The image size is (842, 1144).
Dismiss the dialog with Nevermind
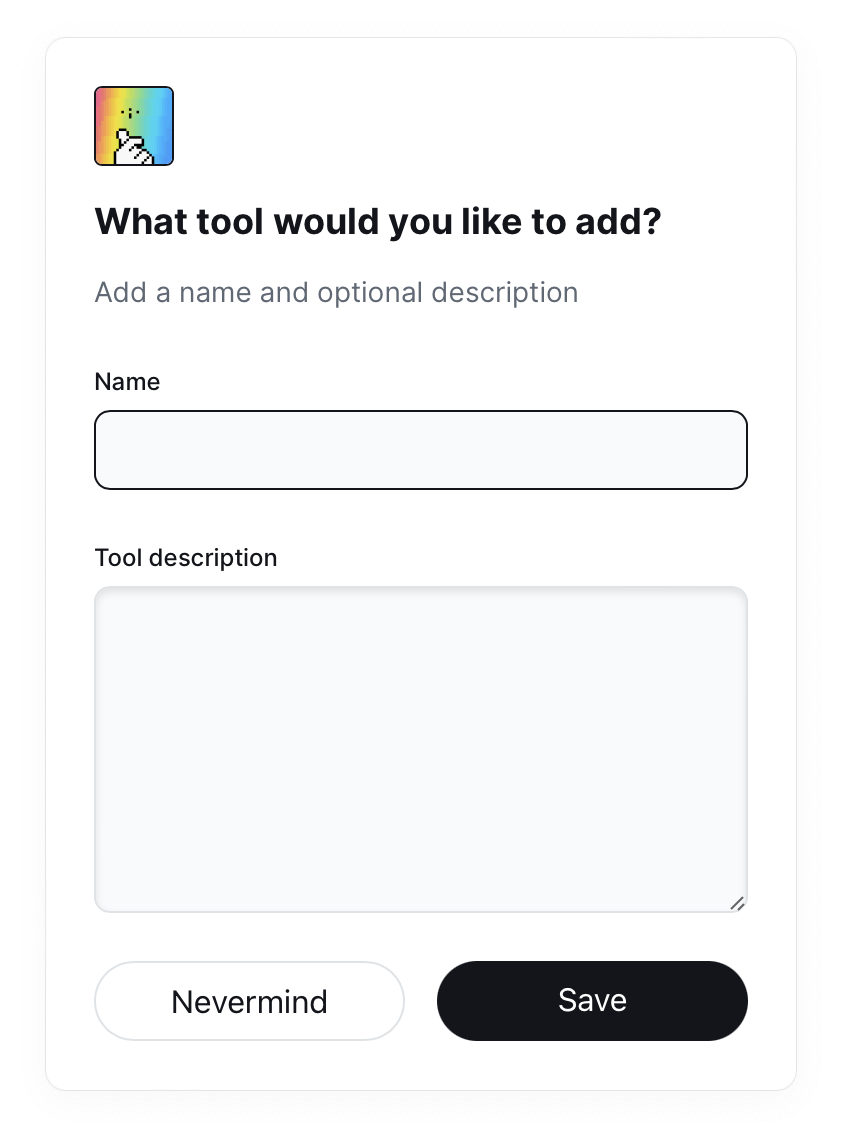tap(249, 1001)
